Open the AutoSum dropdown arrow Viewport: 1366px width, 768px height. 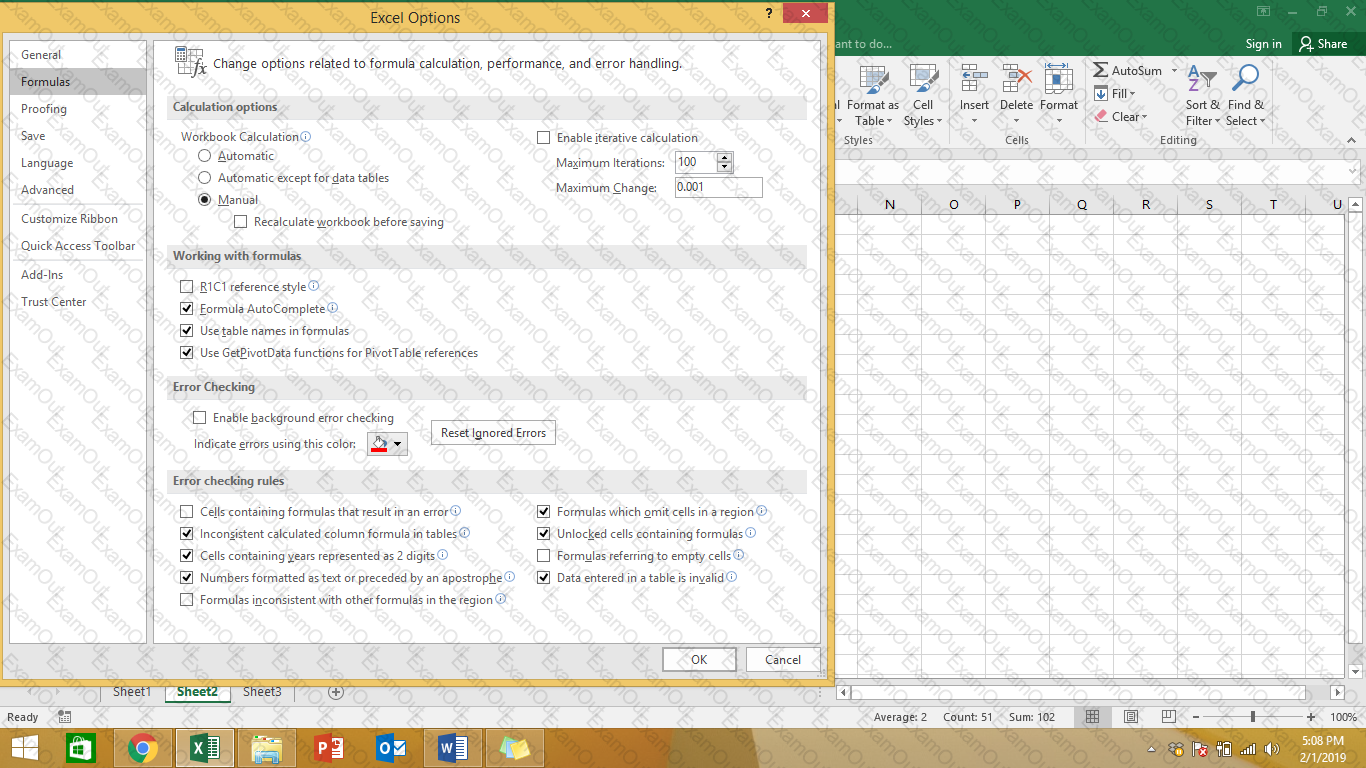pos(1174,71)
